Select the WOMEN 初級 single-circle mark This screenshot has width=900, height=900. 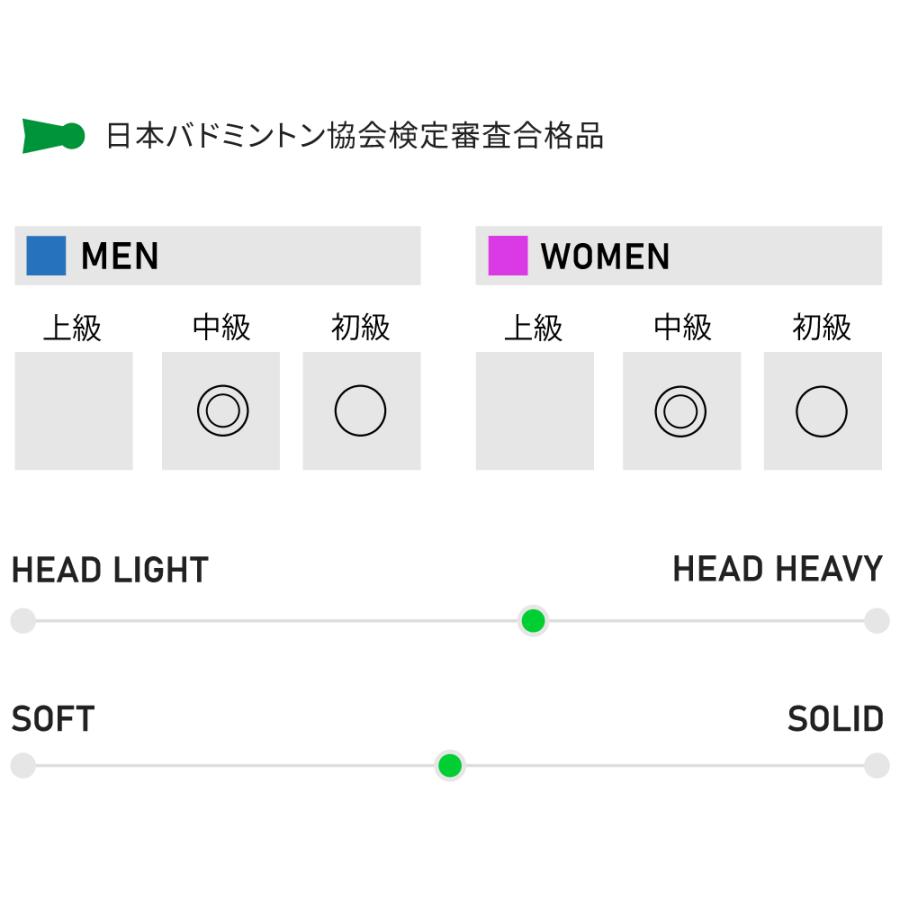click(821, 411)
